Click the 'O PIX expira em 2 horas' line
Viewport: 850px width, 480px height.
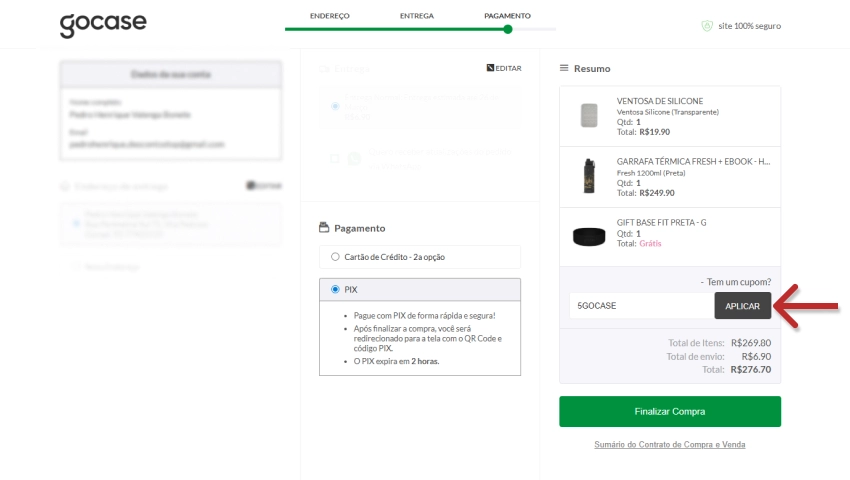pyautogui.click(x=396, y=361)
